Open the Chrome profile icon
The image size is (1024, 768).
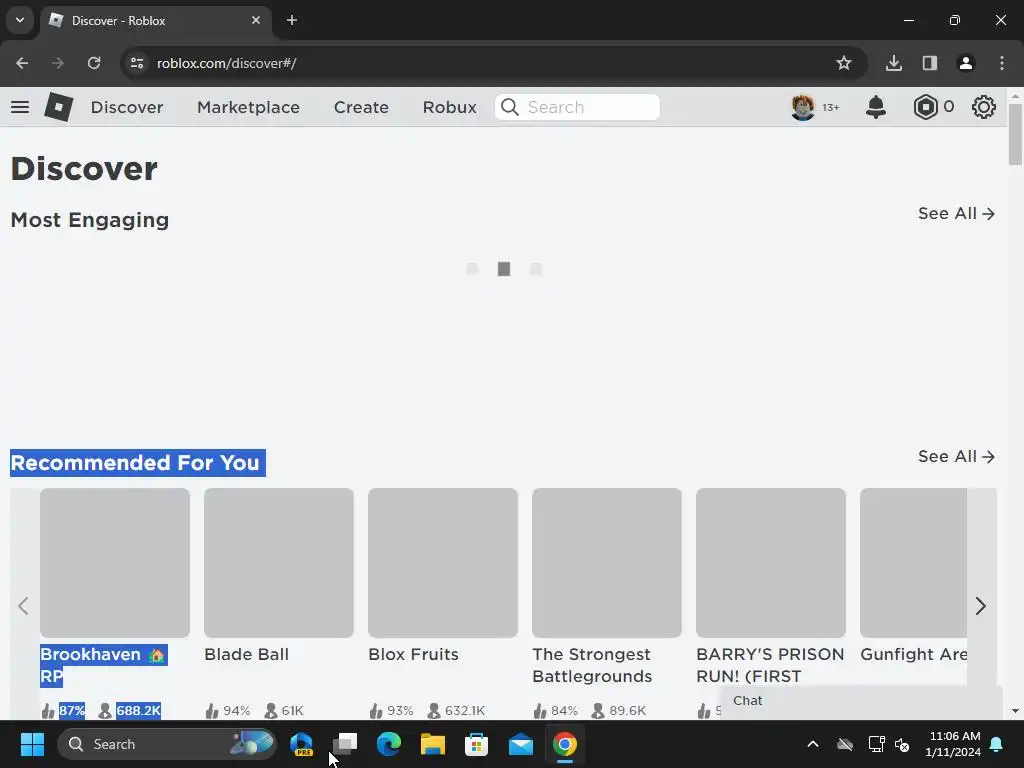click(966, 63)
